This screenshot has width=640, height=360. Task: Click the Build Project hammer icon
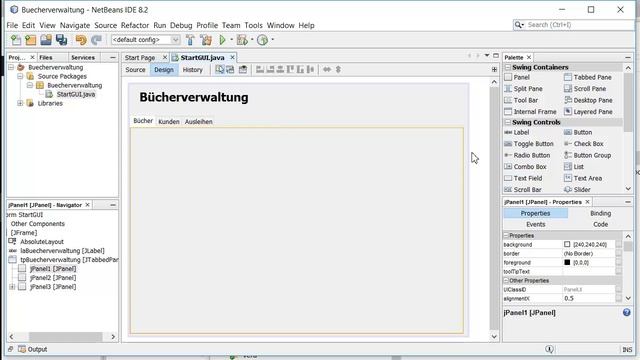[190, 40]
